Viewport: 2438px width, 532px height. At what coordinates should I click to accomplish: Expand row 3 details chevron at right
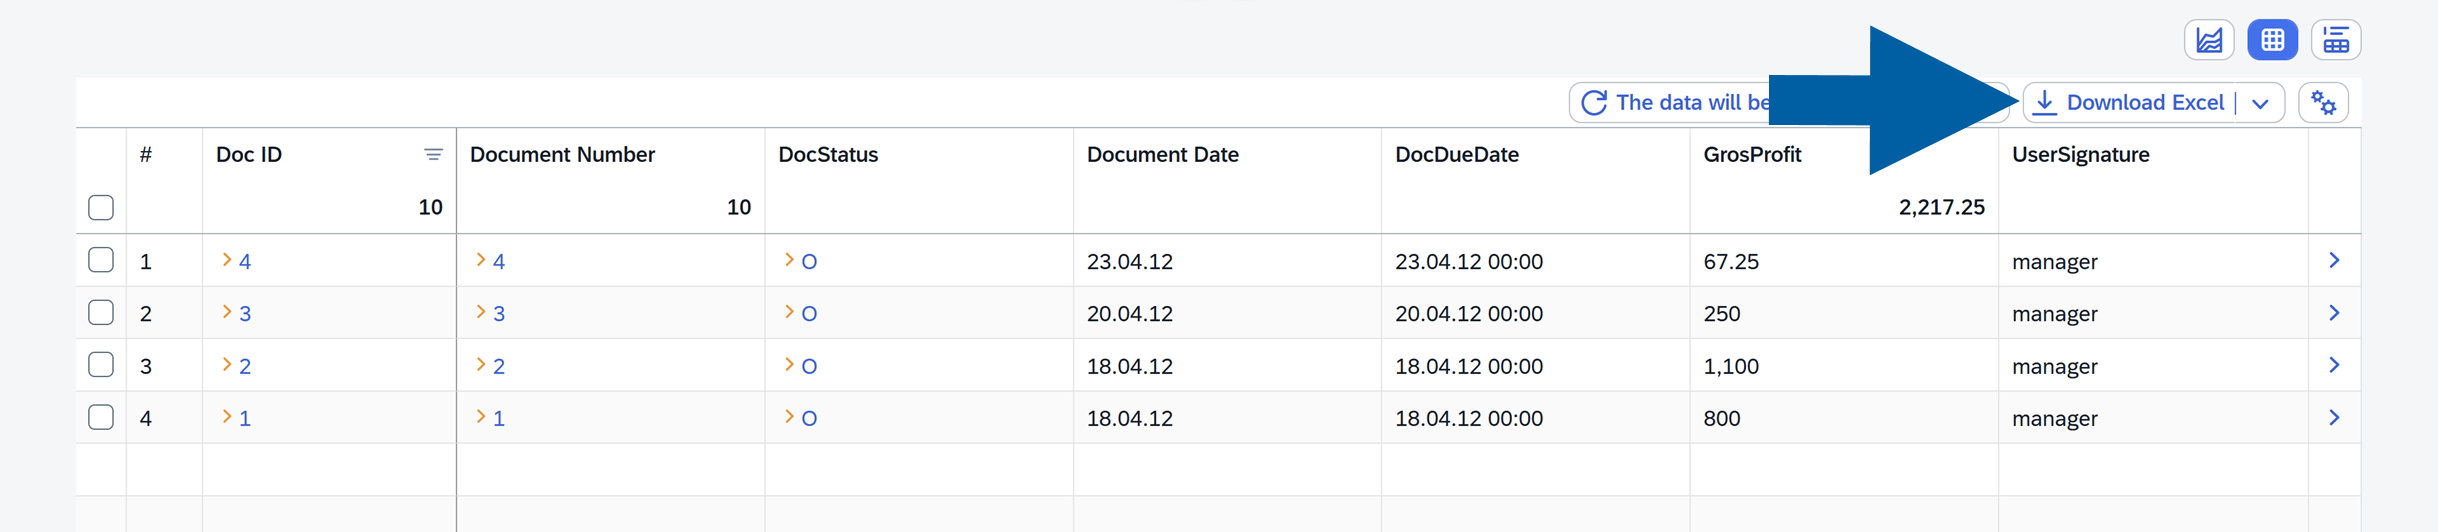(2334, 365)
